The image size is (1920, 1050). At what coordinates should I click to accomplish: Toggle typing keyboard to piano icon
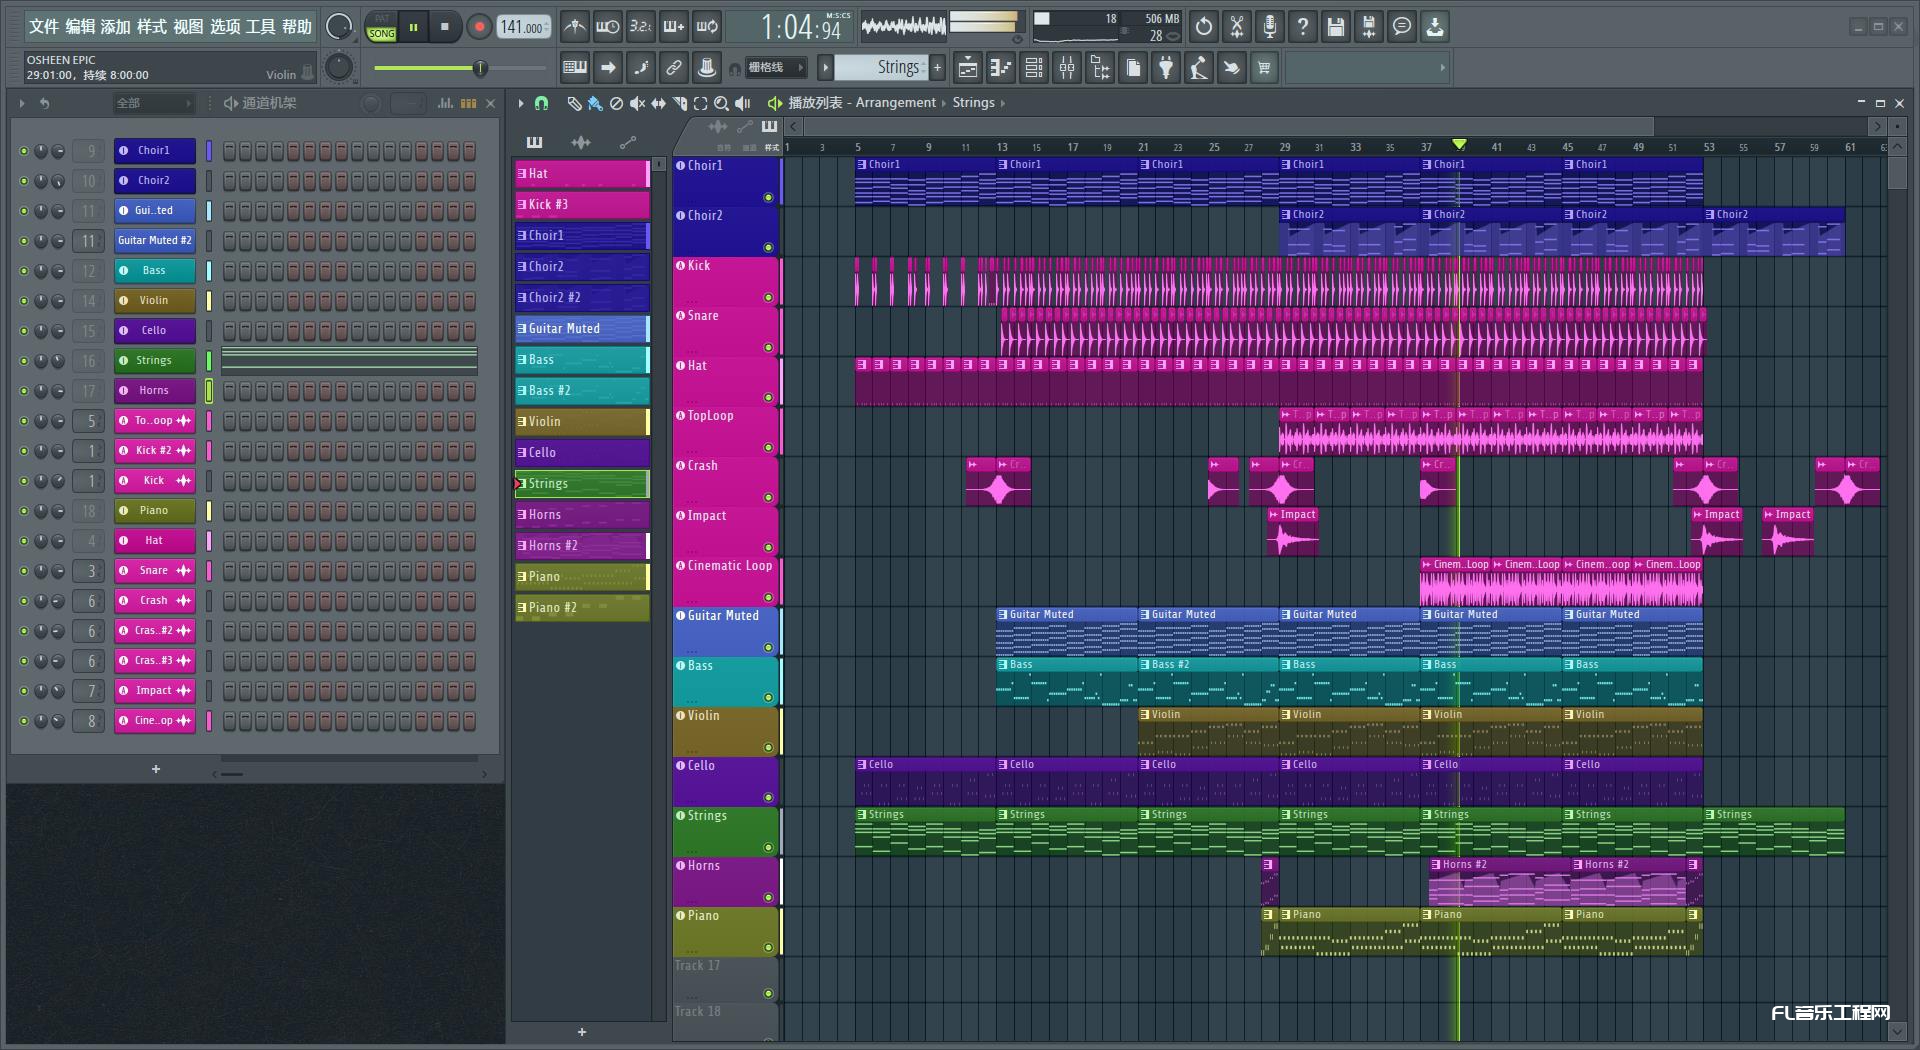(x=575, y=68)
